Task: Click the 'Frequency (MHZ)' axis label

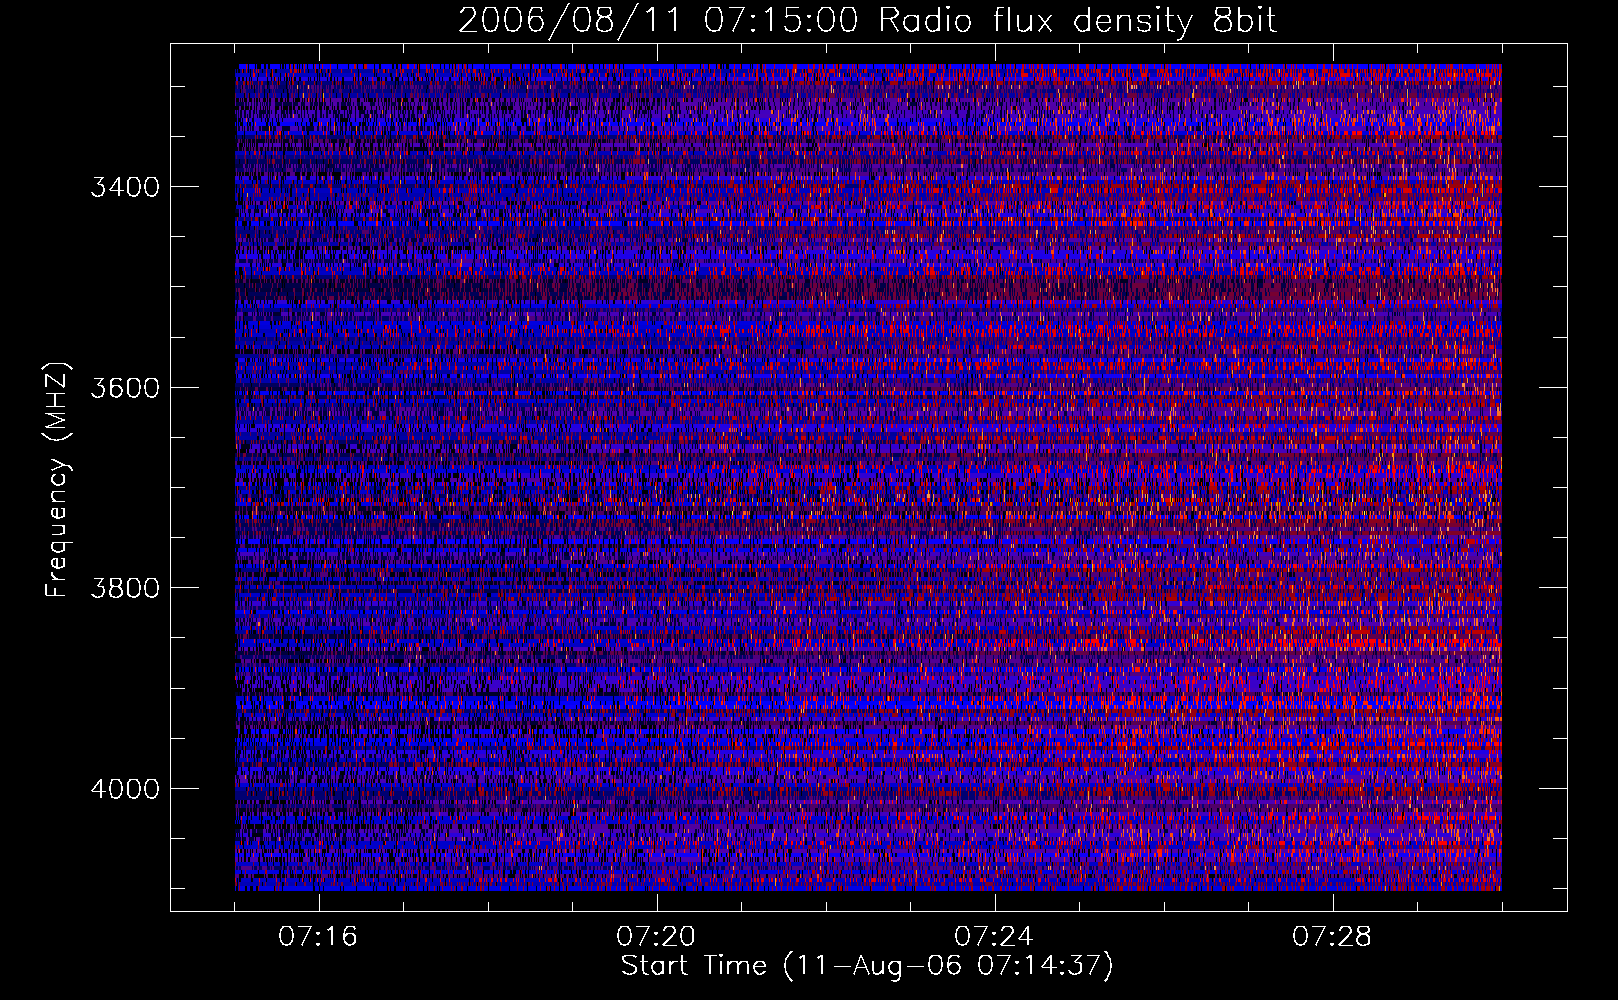Action: 59,480
